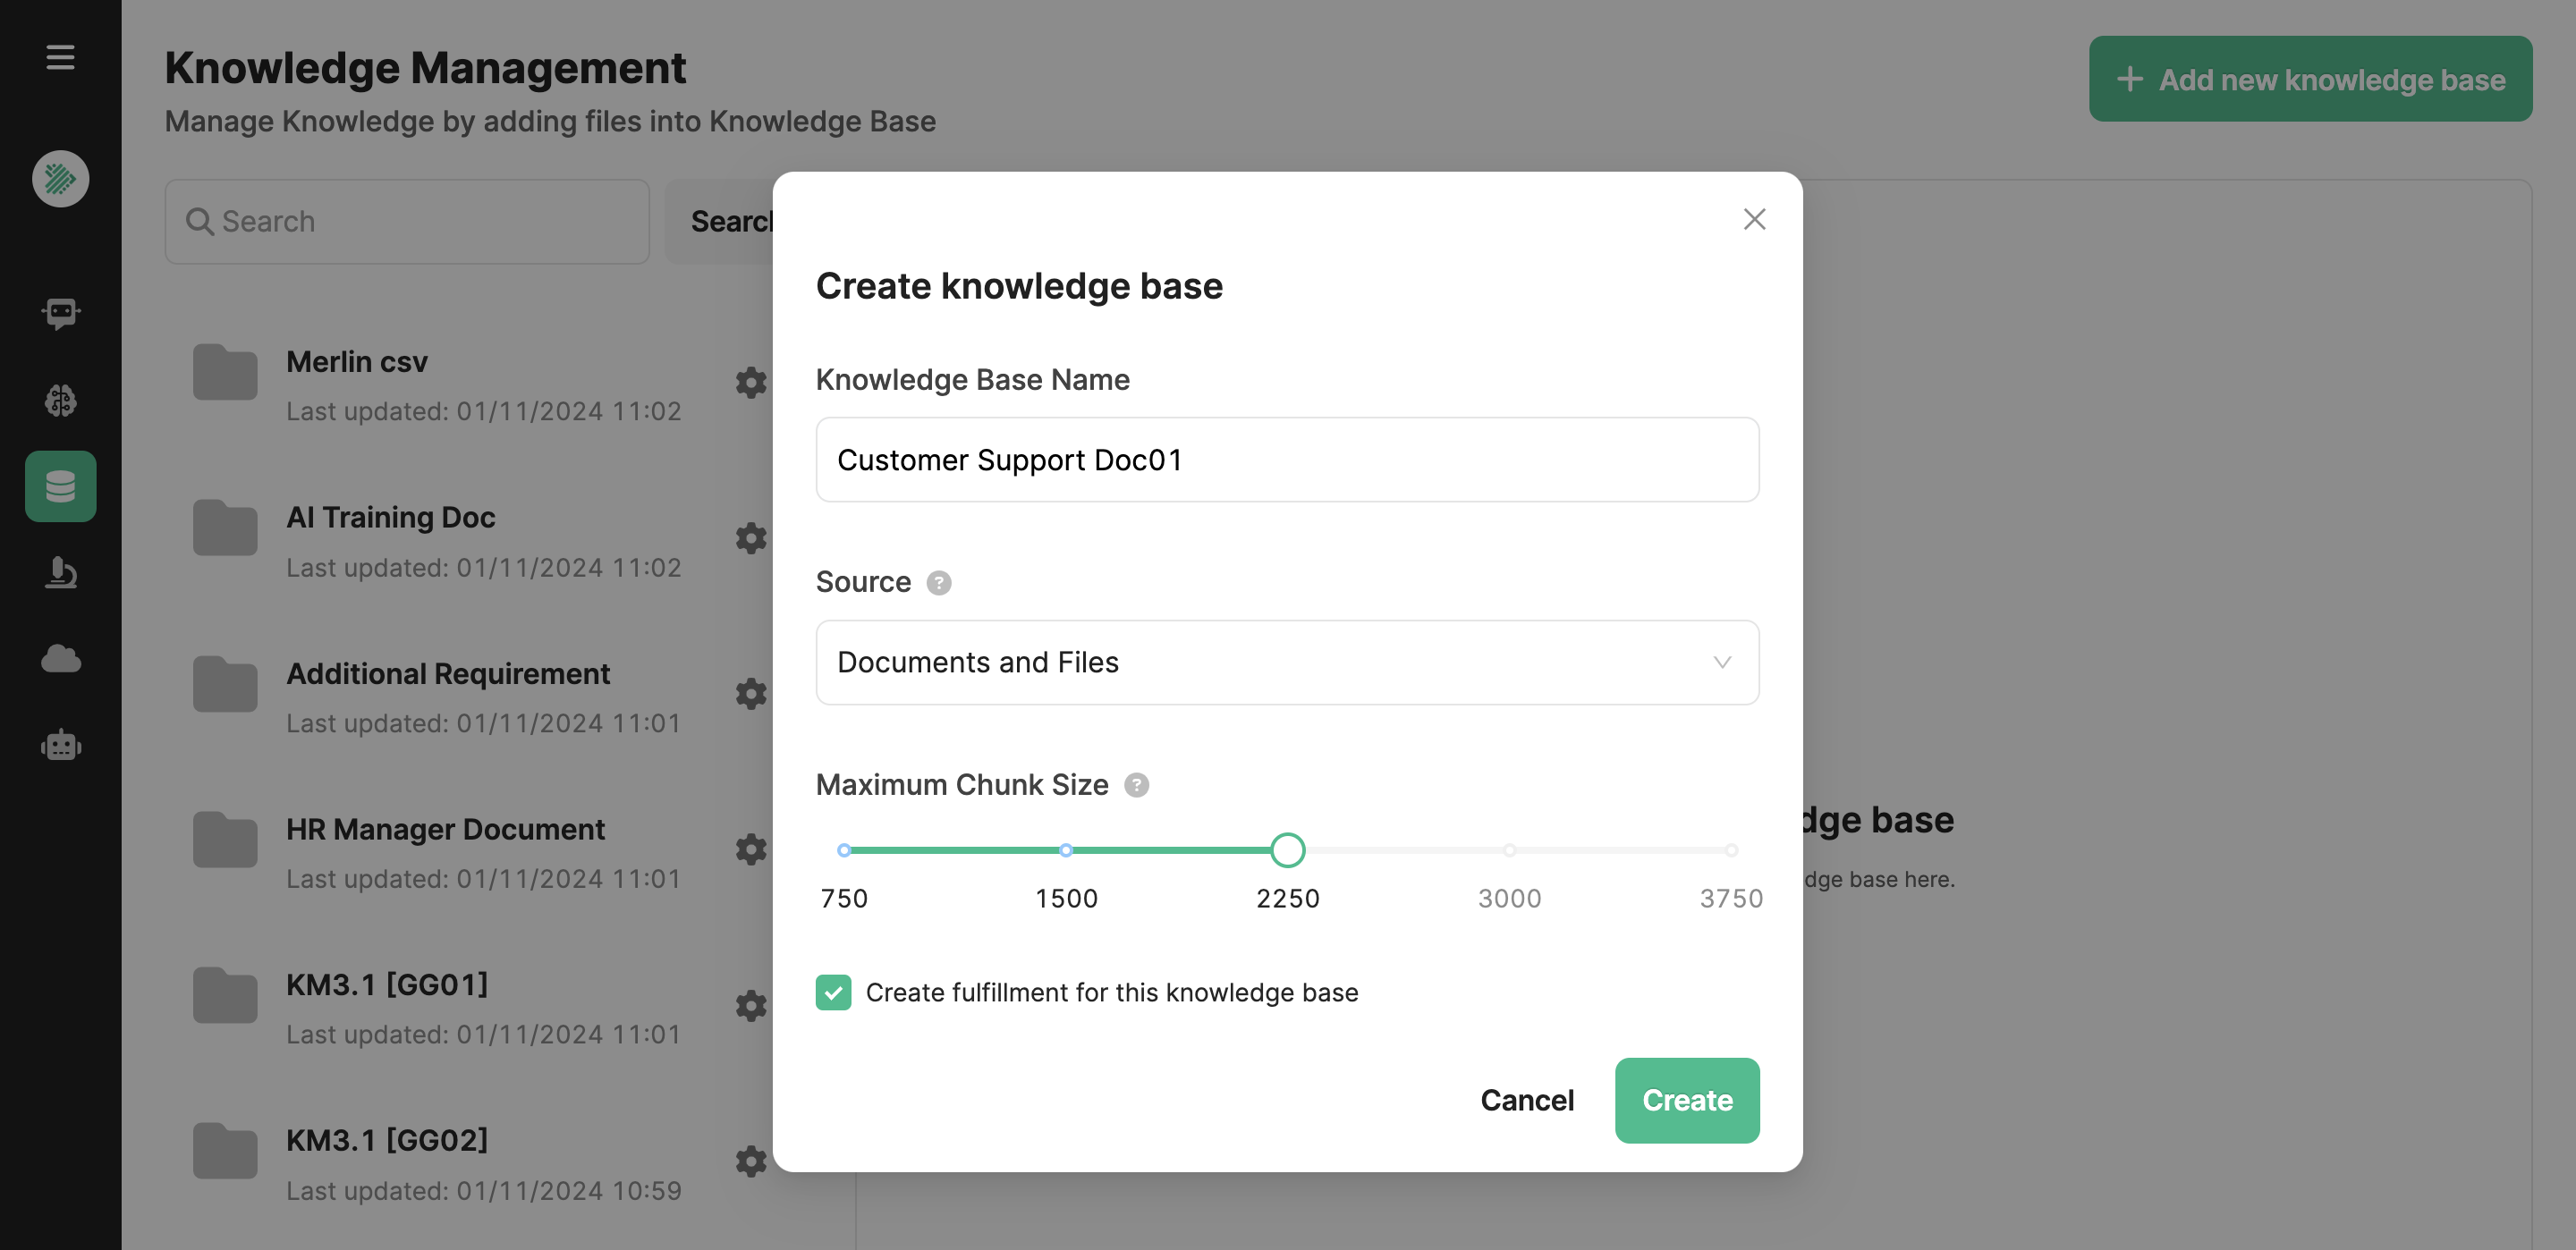This screenshot has height=1250, width=2576.
Task: Open the AI brain icon in sidebar
Action: pyautogui.click(x=60, y=400)
